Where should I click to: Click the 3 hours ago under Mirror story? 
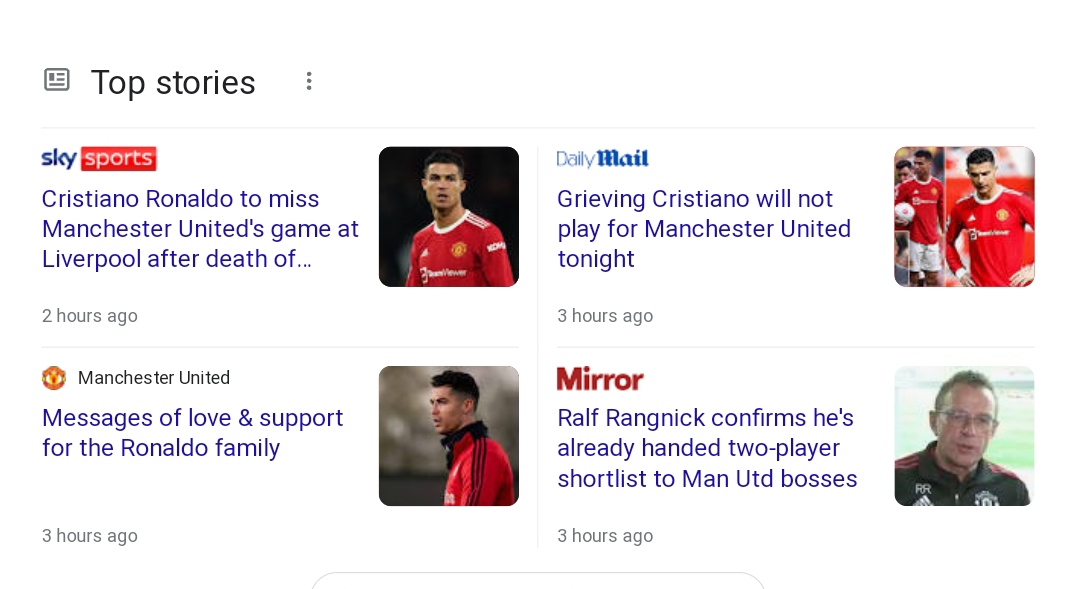605,535
